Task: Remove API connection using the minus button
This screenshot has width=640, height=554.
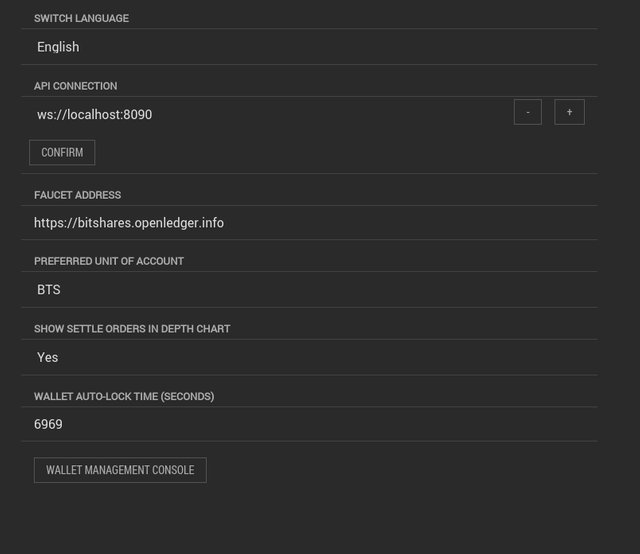Action: [x=528, y=112]
